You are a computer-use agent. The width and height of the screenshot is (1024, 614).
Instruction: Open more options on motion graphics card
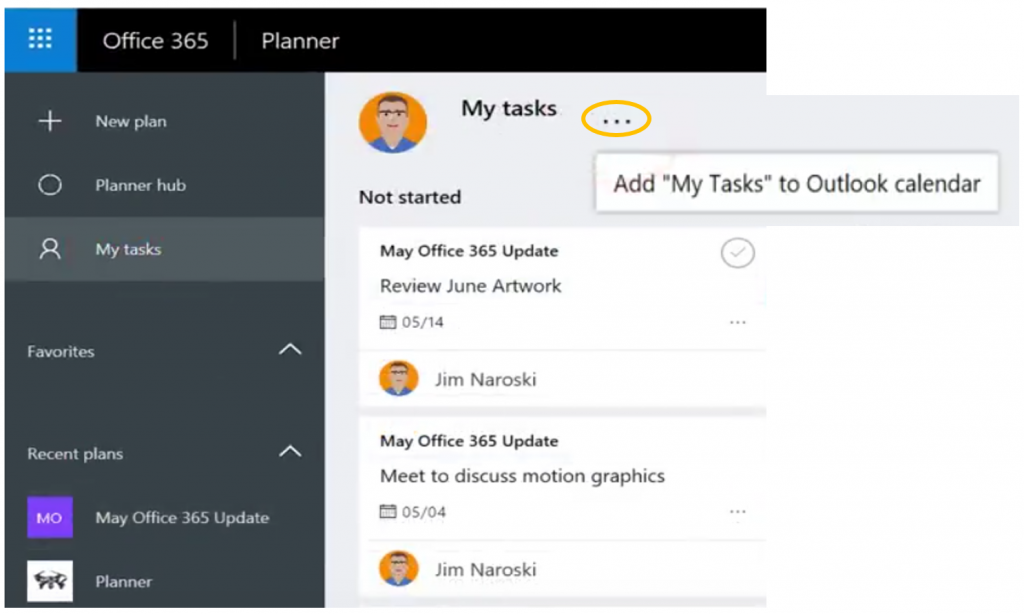pos(738,511)
